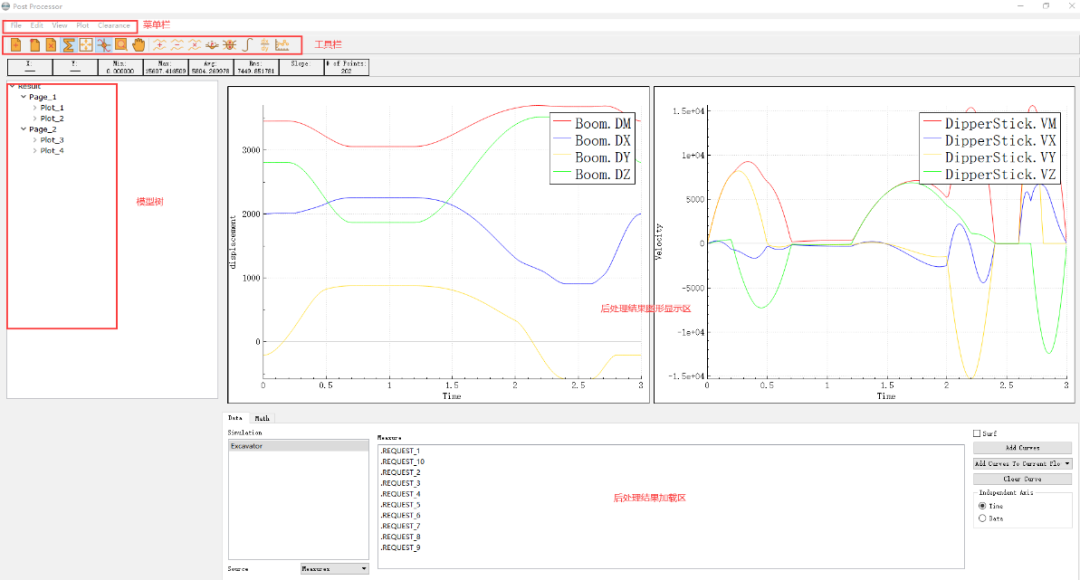Open Add Curves To Current Plot dropdown
The height and width of the screenshot is (580, 1080).
(x=1022, y=464)
